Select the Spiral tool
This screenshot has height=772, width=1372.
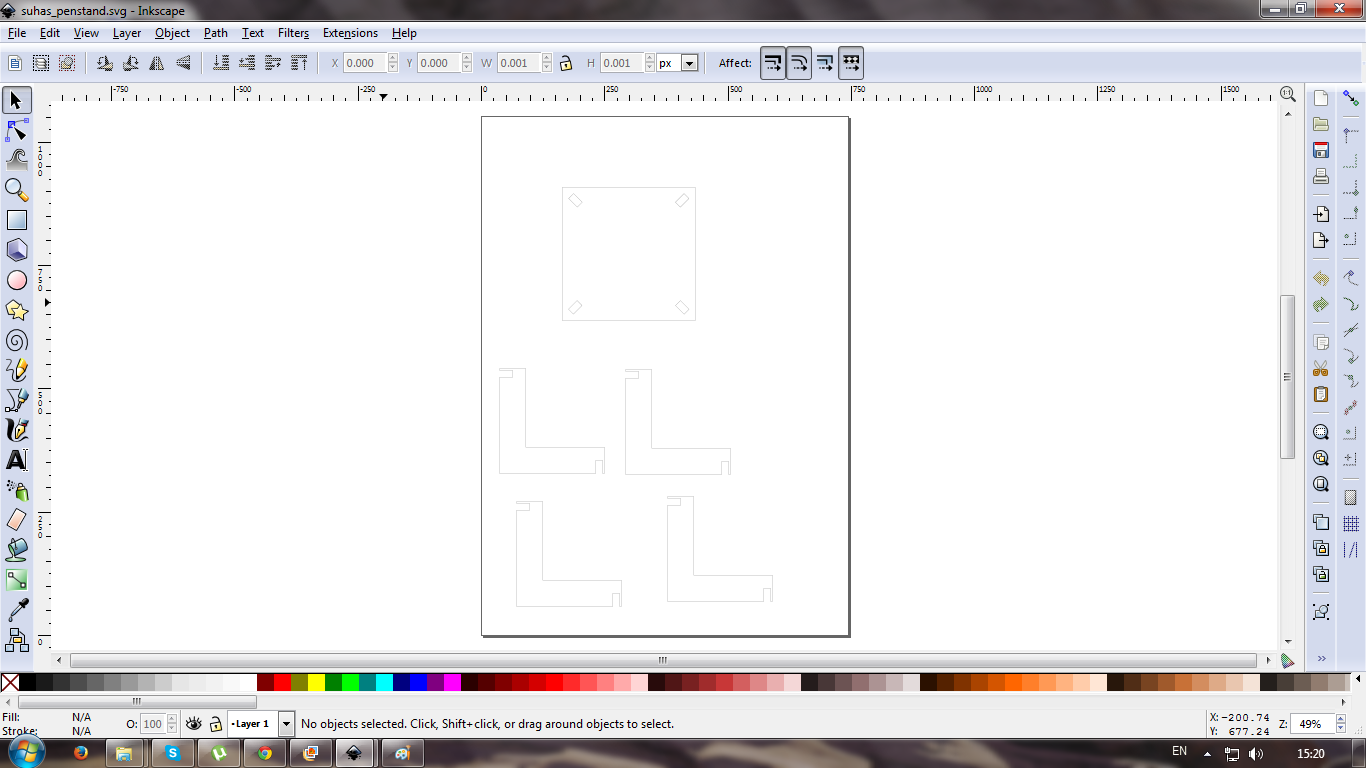(16, 340)
